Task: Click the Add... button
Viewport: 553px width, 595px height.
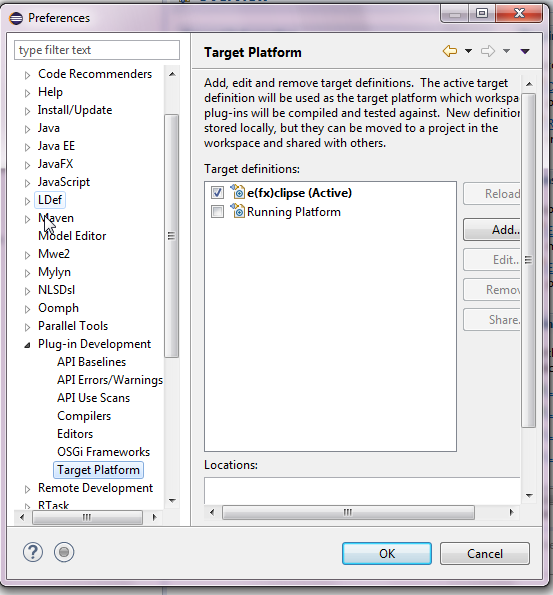Action: point(492,230)
